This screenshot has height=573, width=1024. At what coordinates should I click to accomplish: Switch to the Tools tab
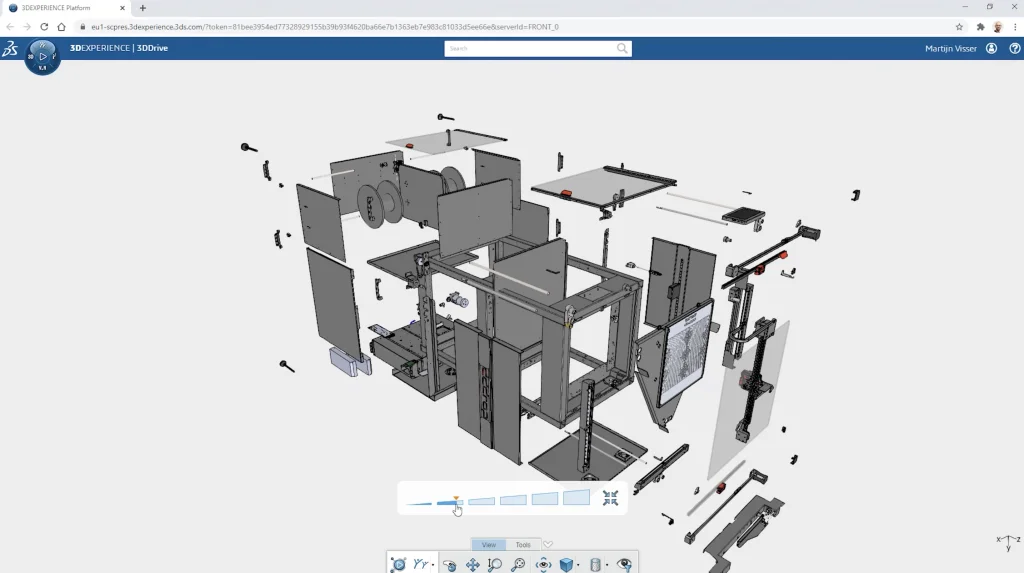523,544
